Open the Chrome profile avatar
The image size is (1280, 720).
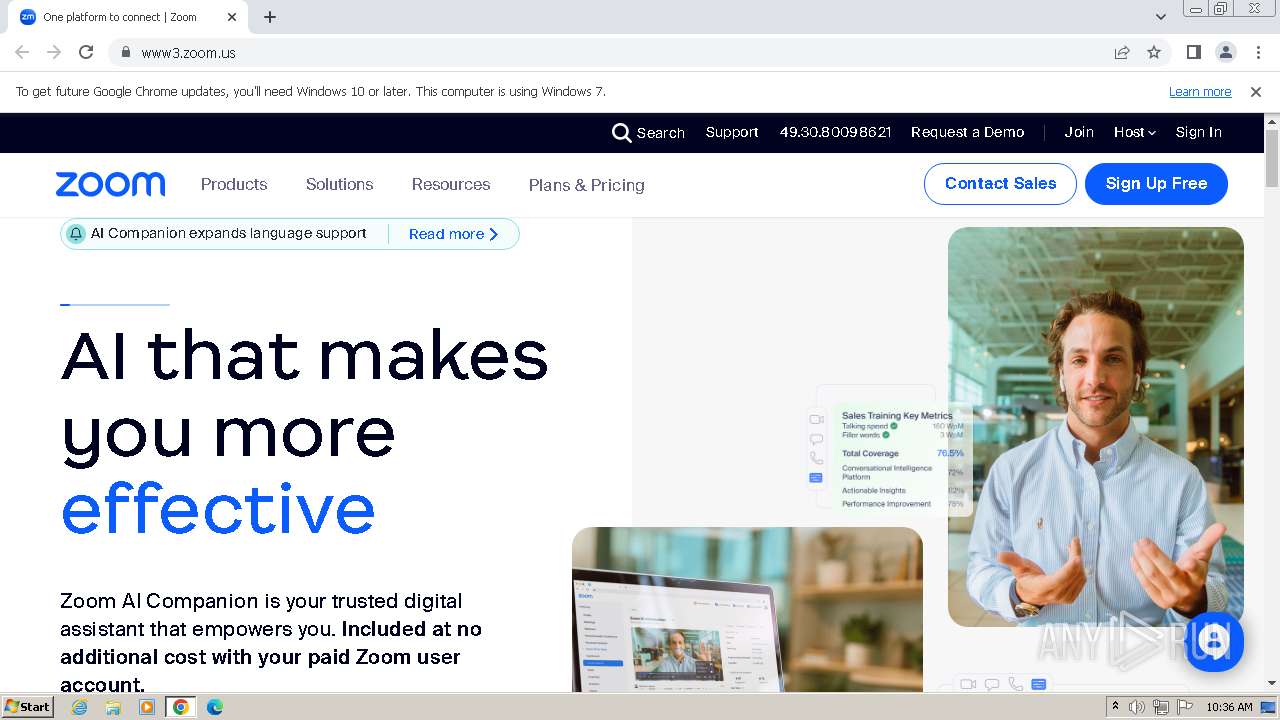pos(1226,52)
